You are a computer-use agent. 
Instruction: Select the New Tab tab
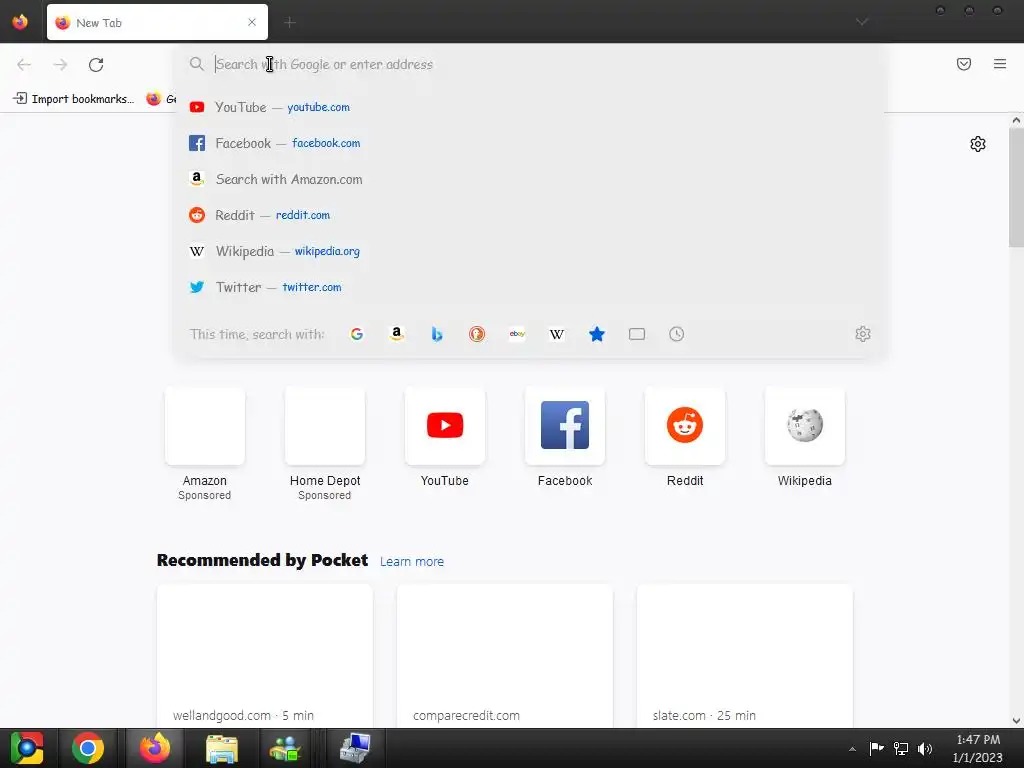(x=157, y=22)
